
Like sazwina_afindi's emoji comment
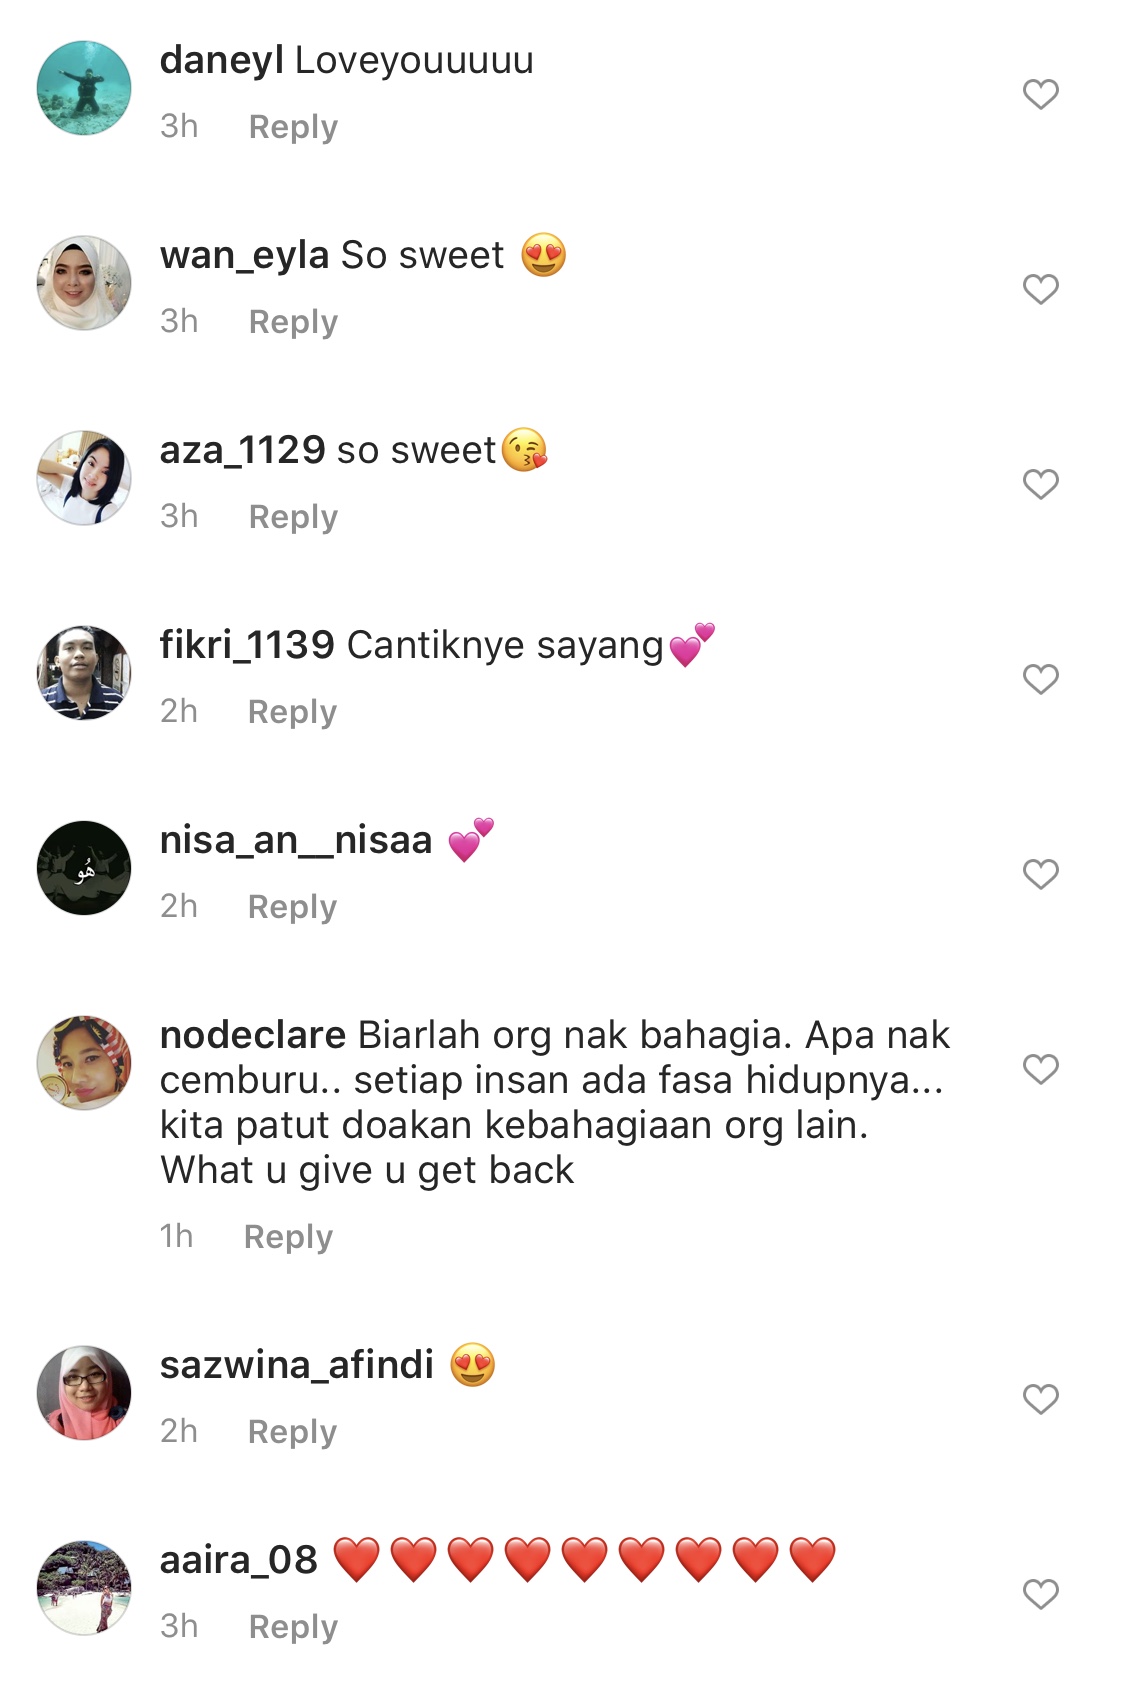tap(1040, 1399)
